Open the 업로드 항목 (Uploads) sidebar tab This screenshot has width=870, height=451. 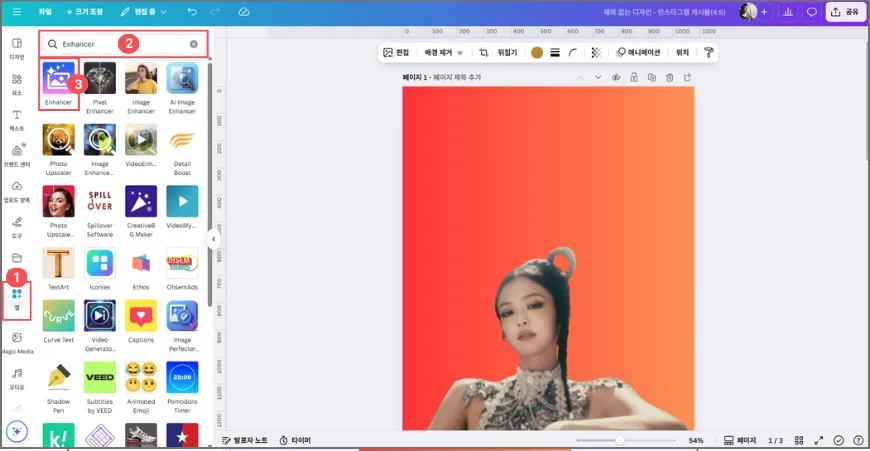click(x=17, y=191)
